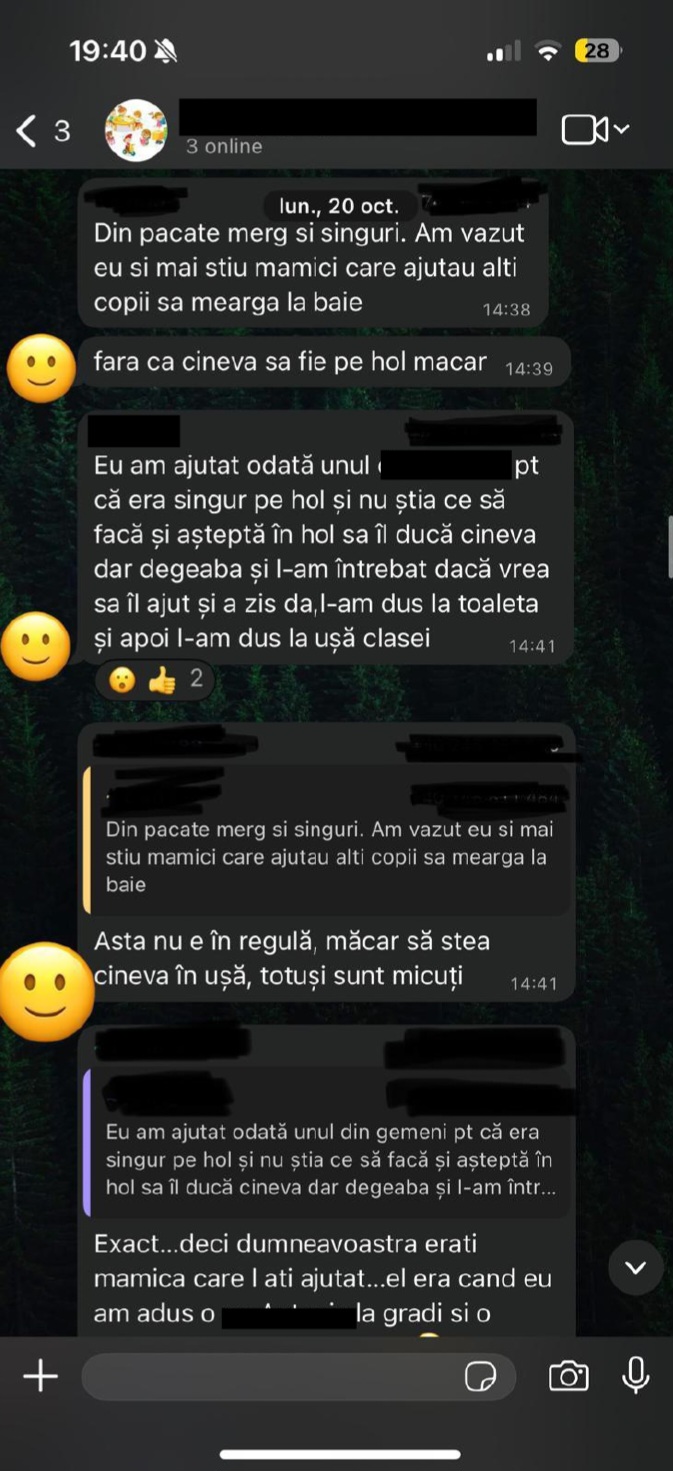Open the group profile picture
The height and width of the screenshot is (1471, 673).
136,130
